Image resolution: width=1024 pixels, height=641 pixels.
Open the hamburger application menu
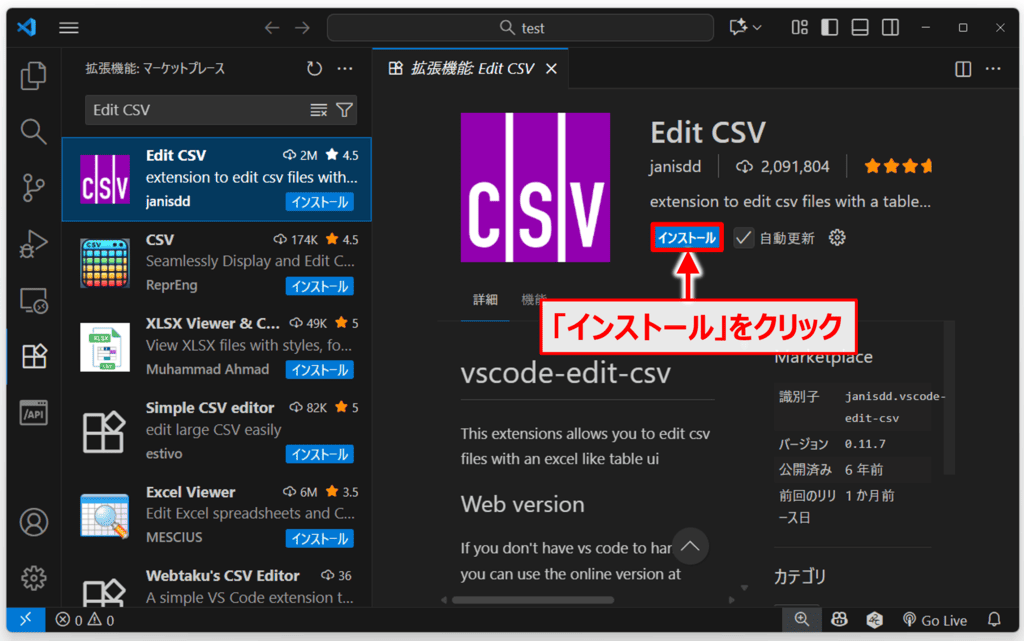tap(69, 28)
